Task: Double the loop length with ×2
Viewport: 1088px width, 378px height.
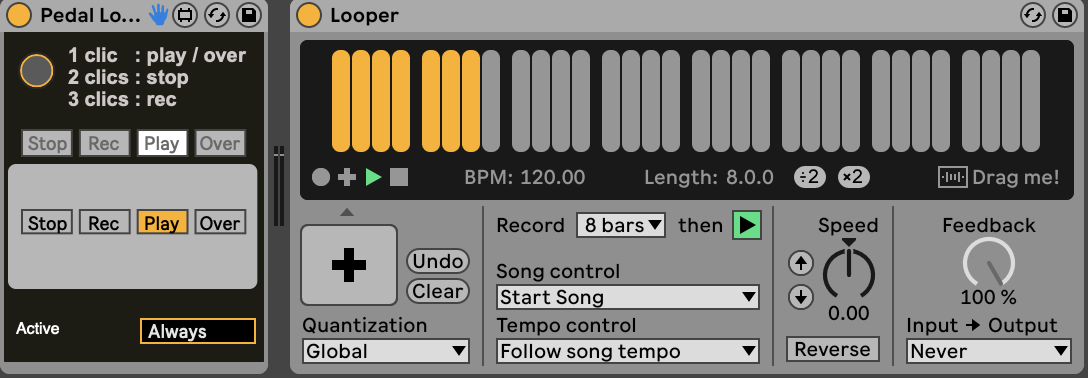Action: (x=853, y=178)
